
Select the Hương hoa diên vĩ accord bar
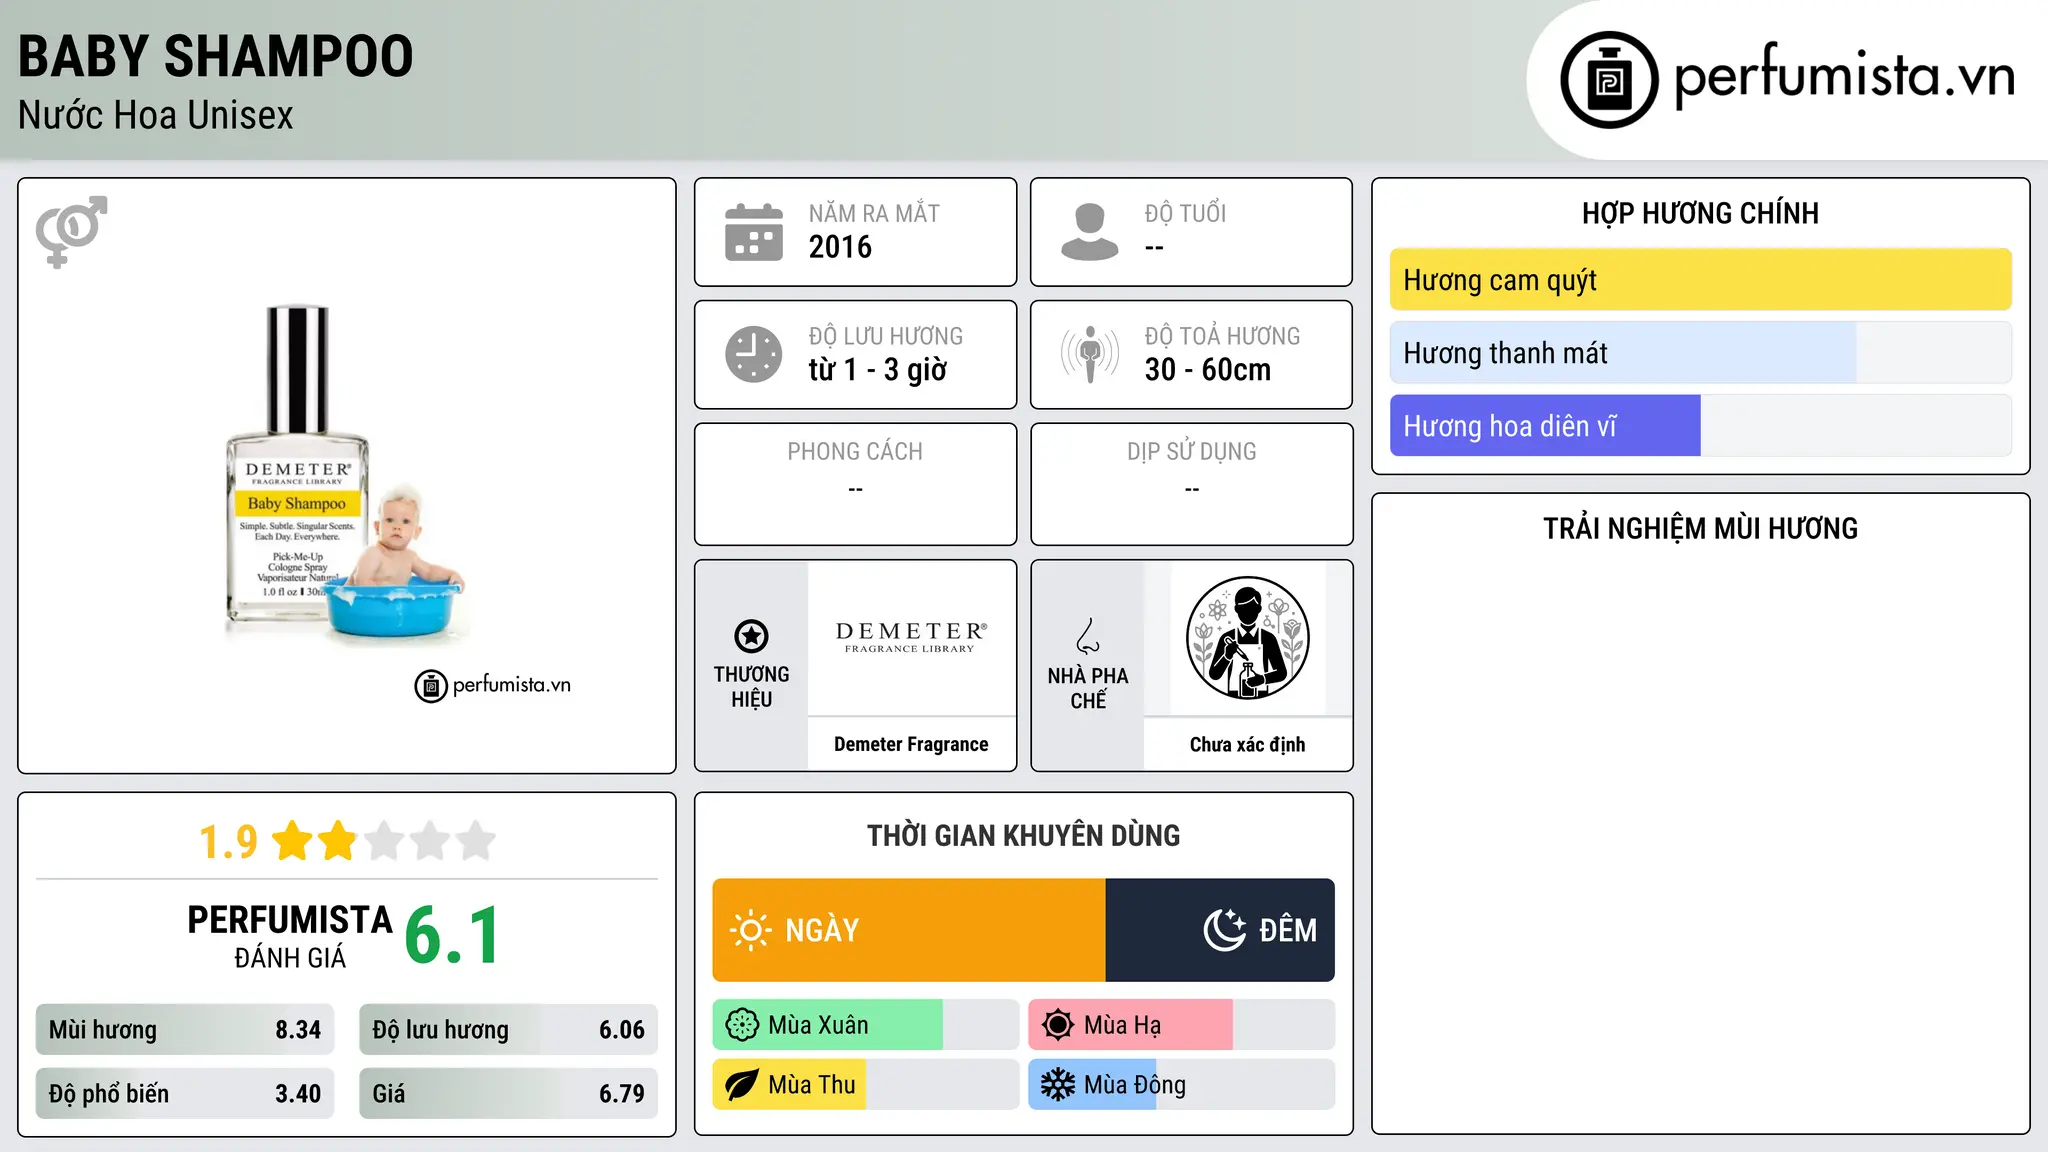1700,426
